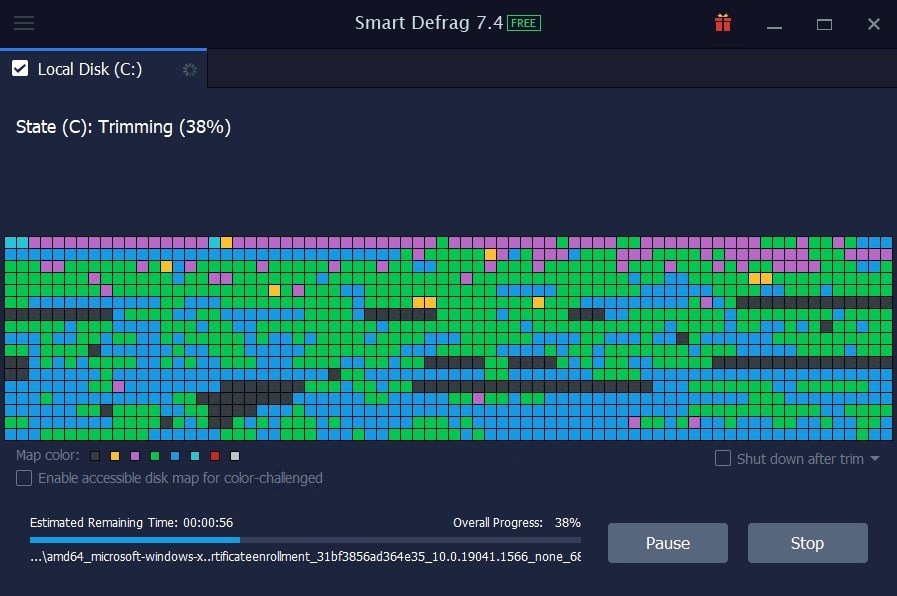897x596 pixels.
Task: Click the blue map color swatch
Action: [x=175, y=456]
